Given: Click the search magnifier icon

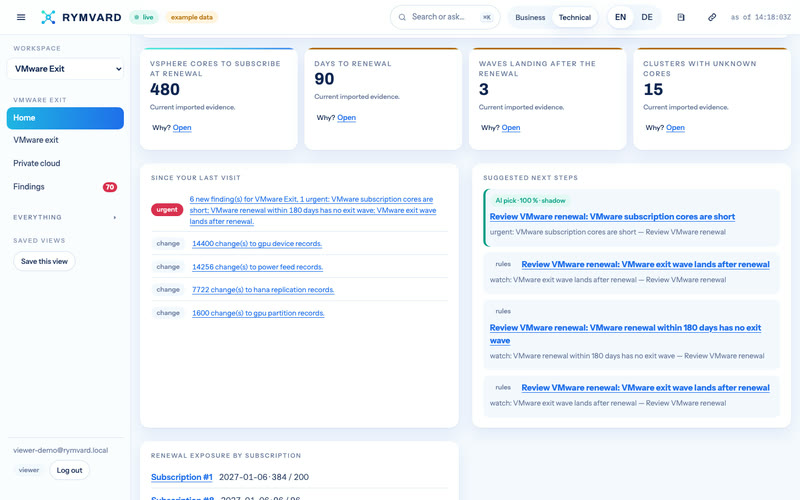Looking at the screenshot, I should pyautogui.click(x=402, y=17).
